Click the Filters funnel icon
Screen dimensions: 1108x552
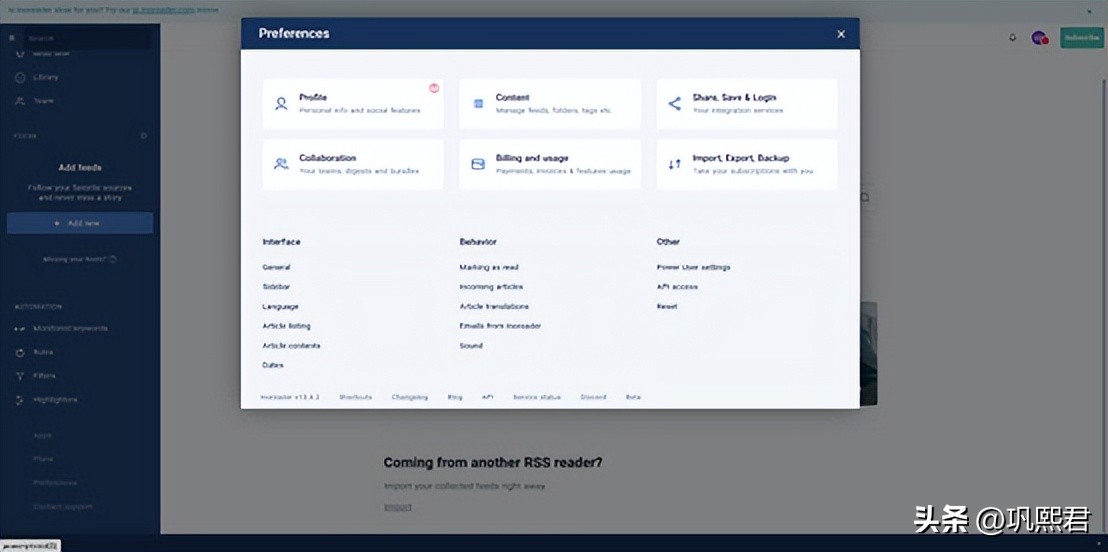(x=20, y=376)
